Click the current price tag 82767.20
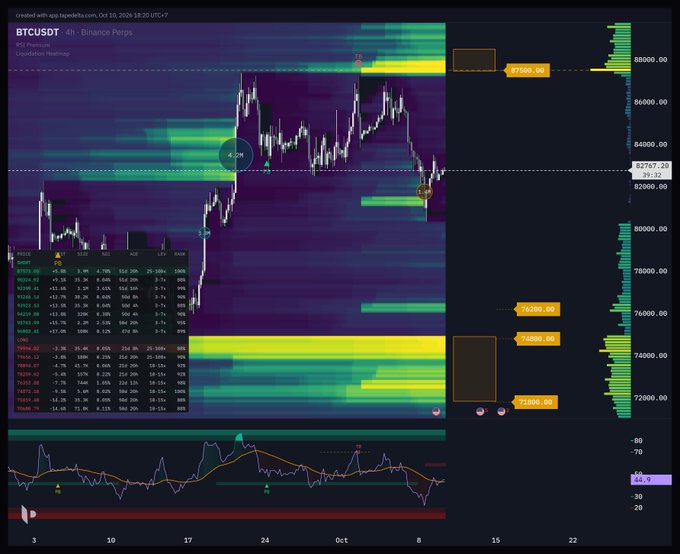 [652, 170]
